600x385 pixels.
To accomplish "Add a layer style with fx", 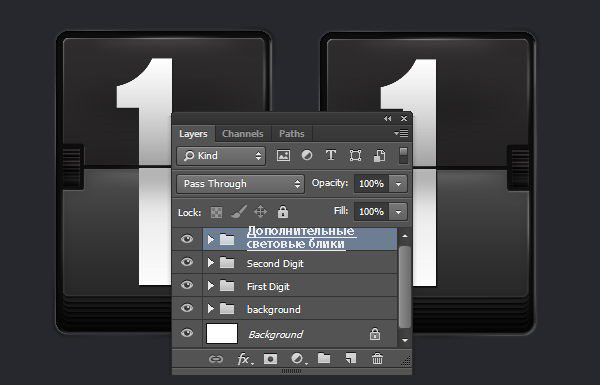I will (245, 359).
